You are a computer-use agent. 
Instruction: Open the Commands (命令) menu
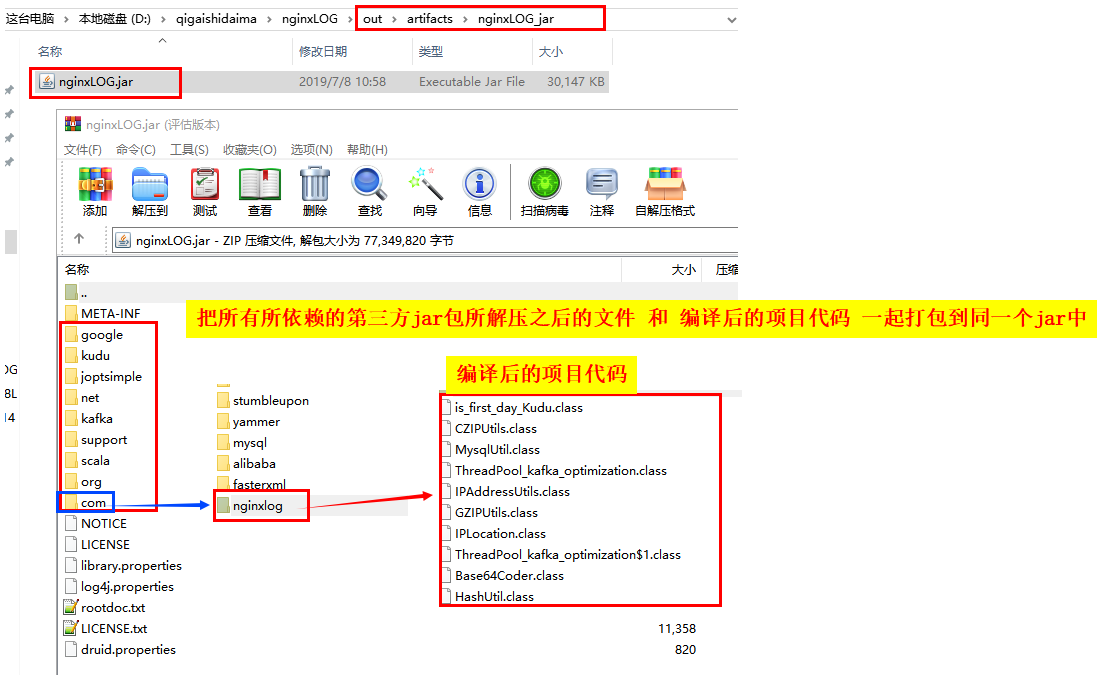click(136, 150)
